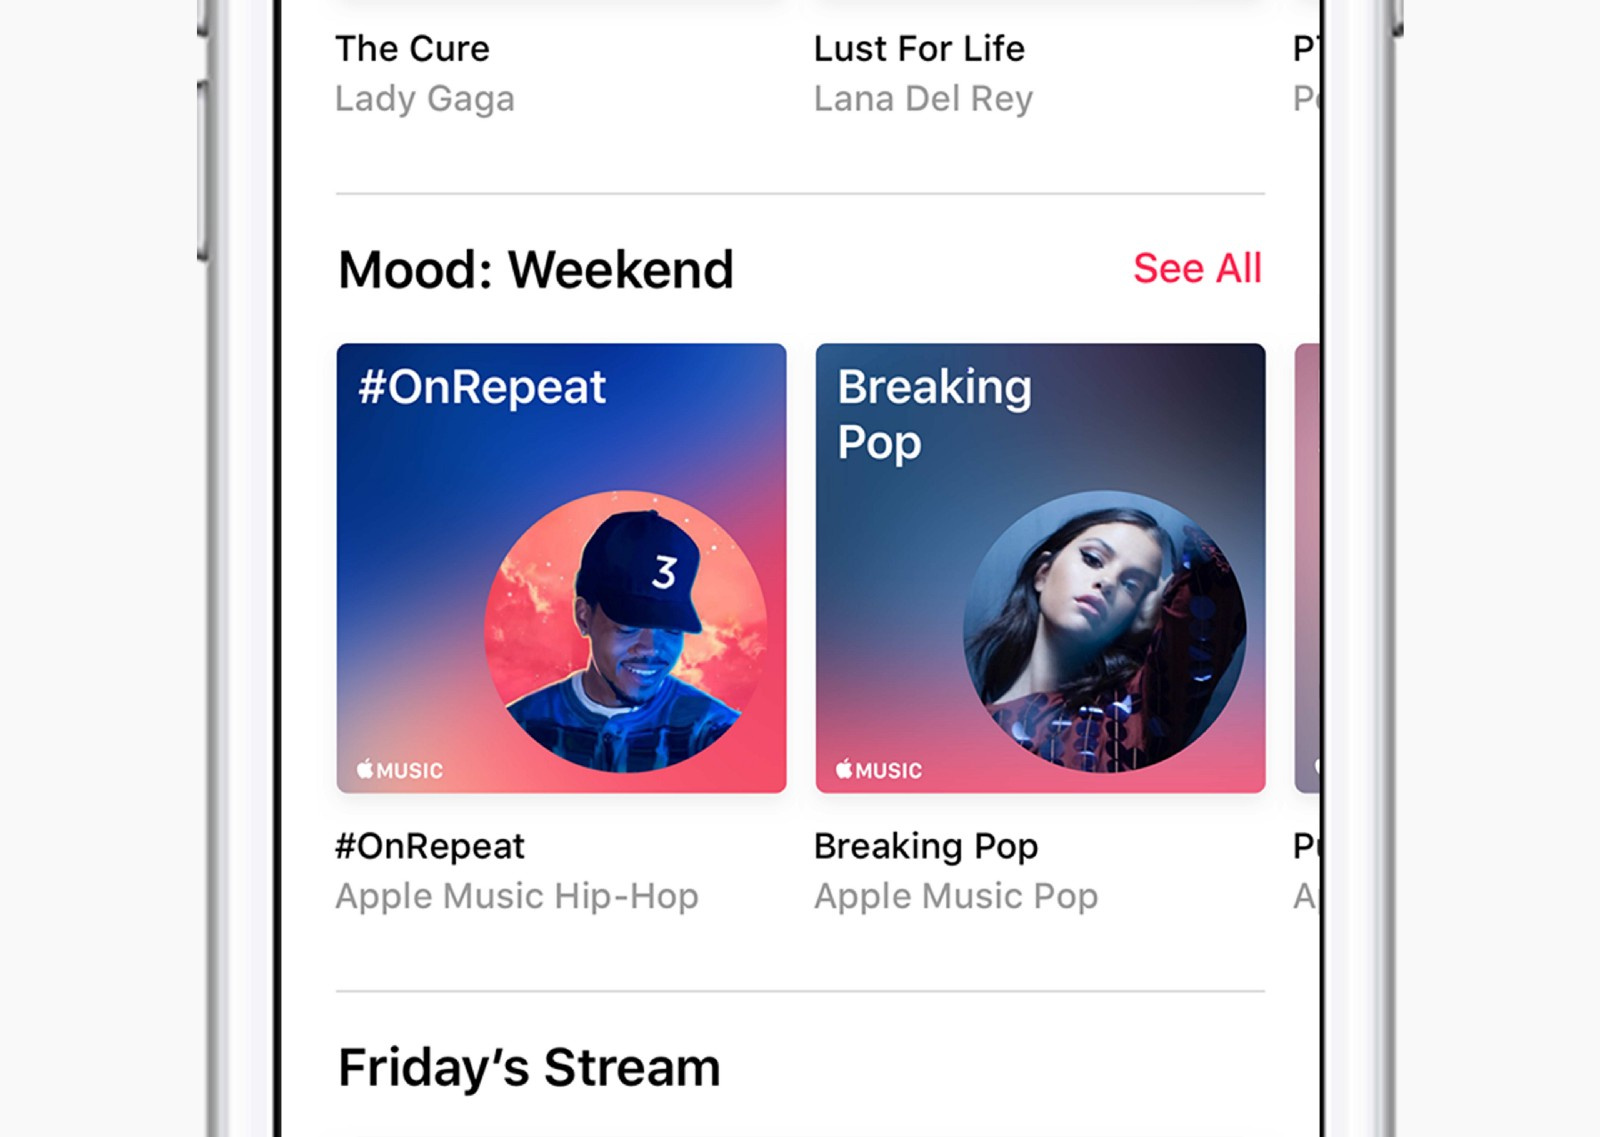Click the Breaking Pop title below the cover

(926, 847)
